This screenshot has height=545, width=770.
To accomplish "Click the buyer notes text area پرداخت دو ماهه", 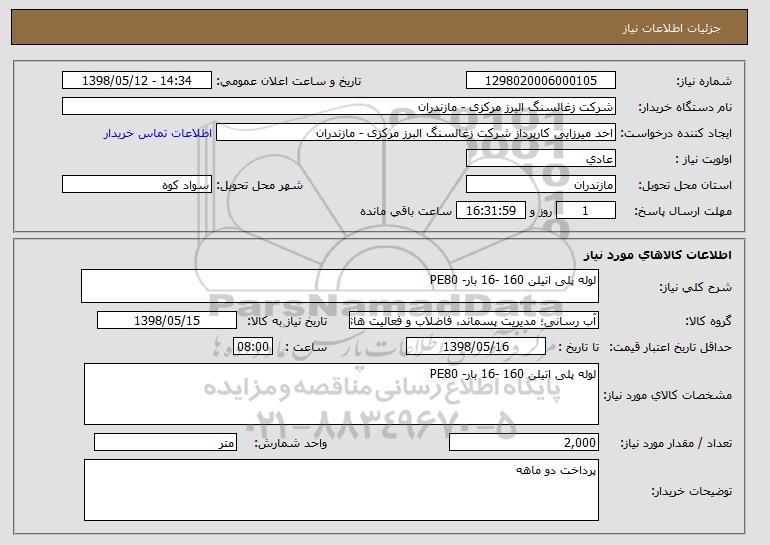I will coord(341,490).
